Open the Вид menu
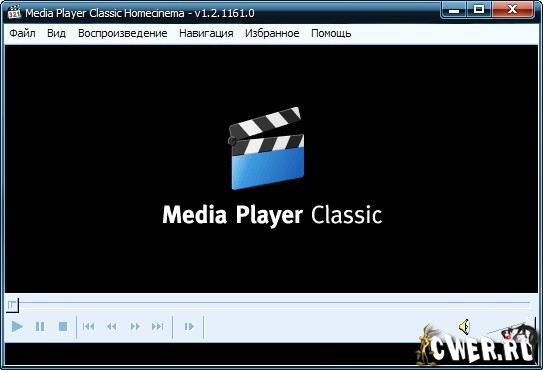This screenshot has width=543, height=370. click(56, 33)
